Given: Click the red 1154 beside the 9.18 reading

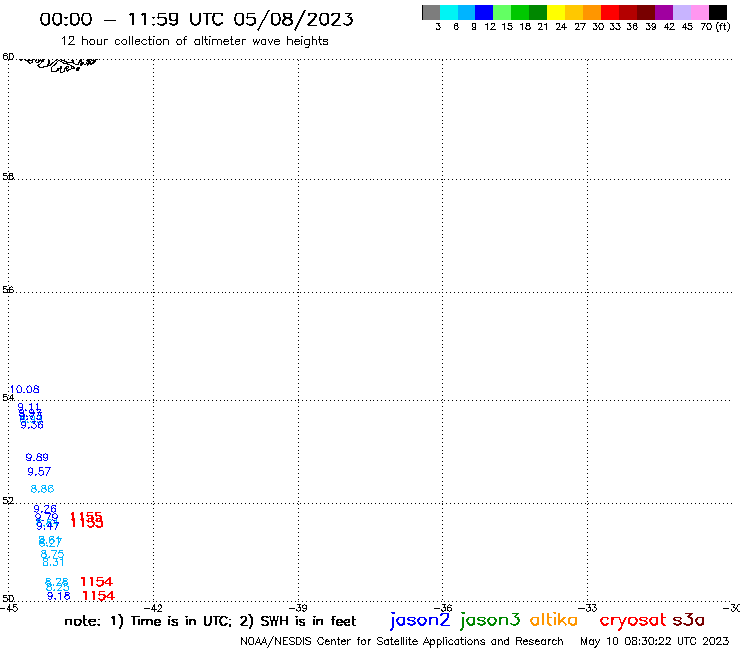Looking at the screenshot, I should (98, 596).
